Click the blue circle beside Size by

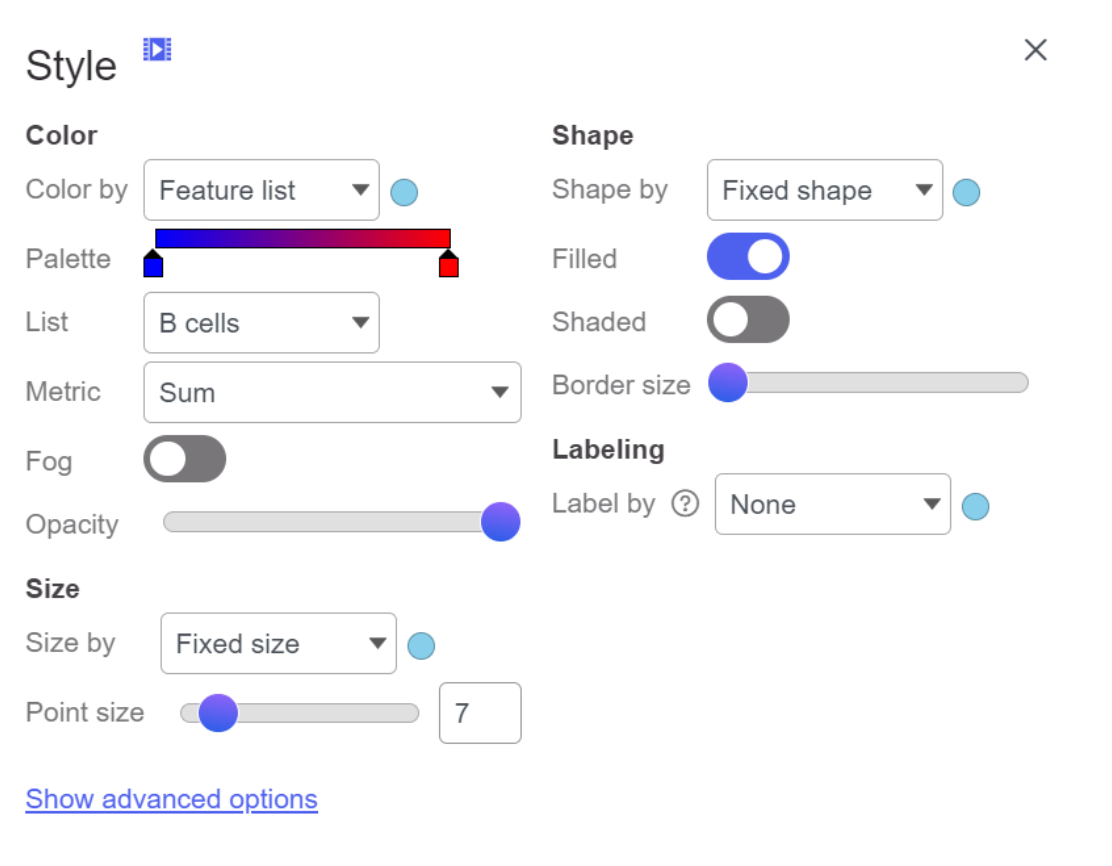(x=421, y=645)
